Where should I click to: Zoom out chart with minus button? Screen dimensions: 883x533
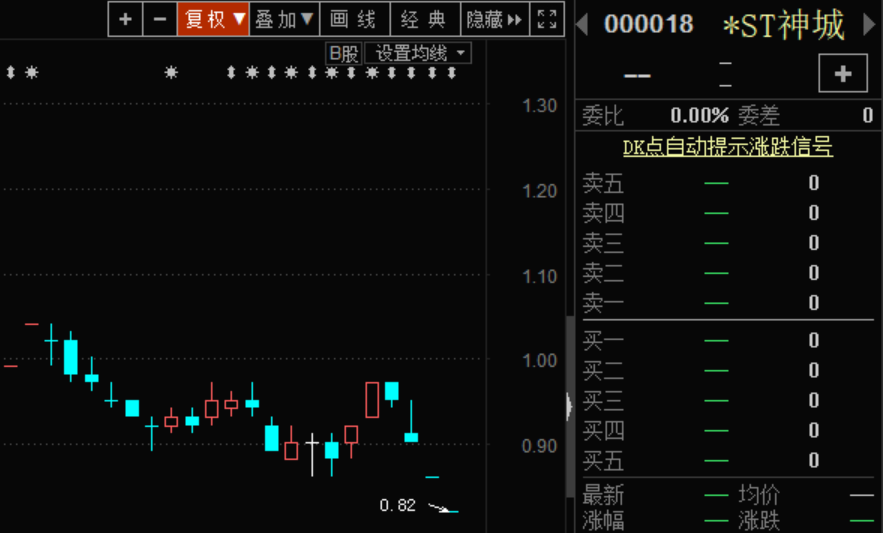[x=160, y=20]
